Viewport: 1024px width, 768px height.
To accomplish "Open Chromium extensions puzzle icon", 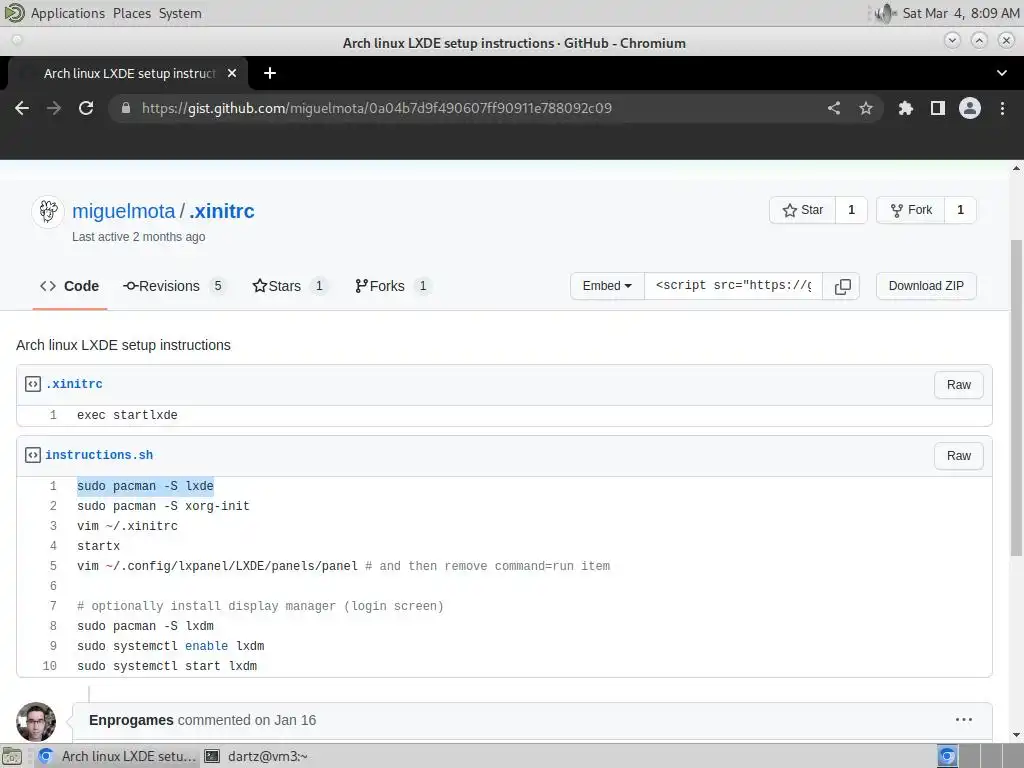I will tap(905, 108).
